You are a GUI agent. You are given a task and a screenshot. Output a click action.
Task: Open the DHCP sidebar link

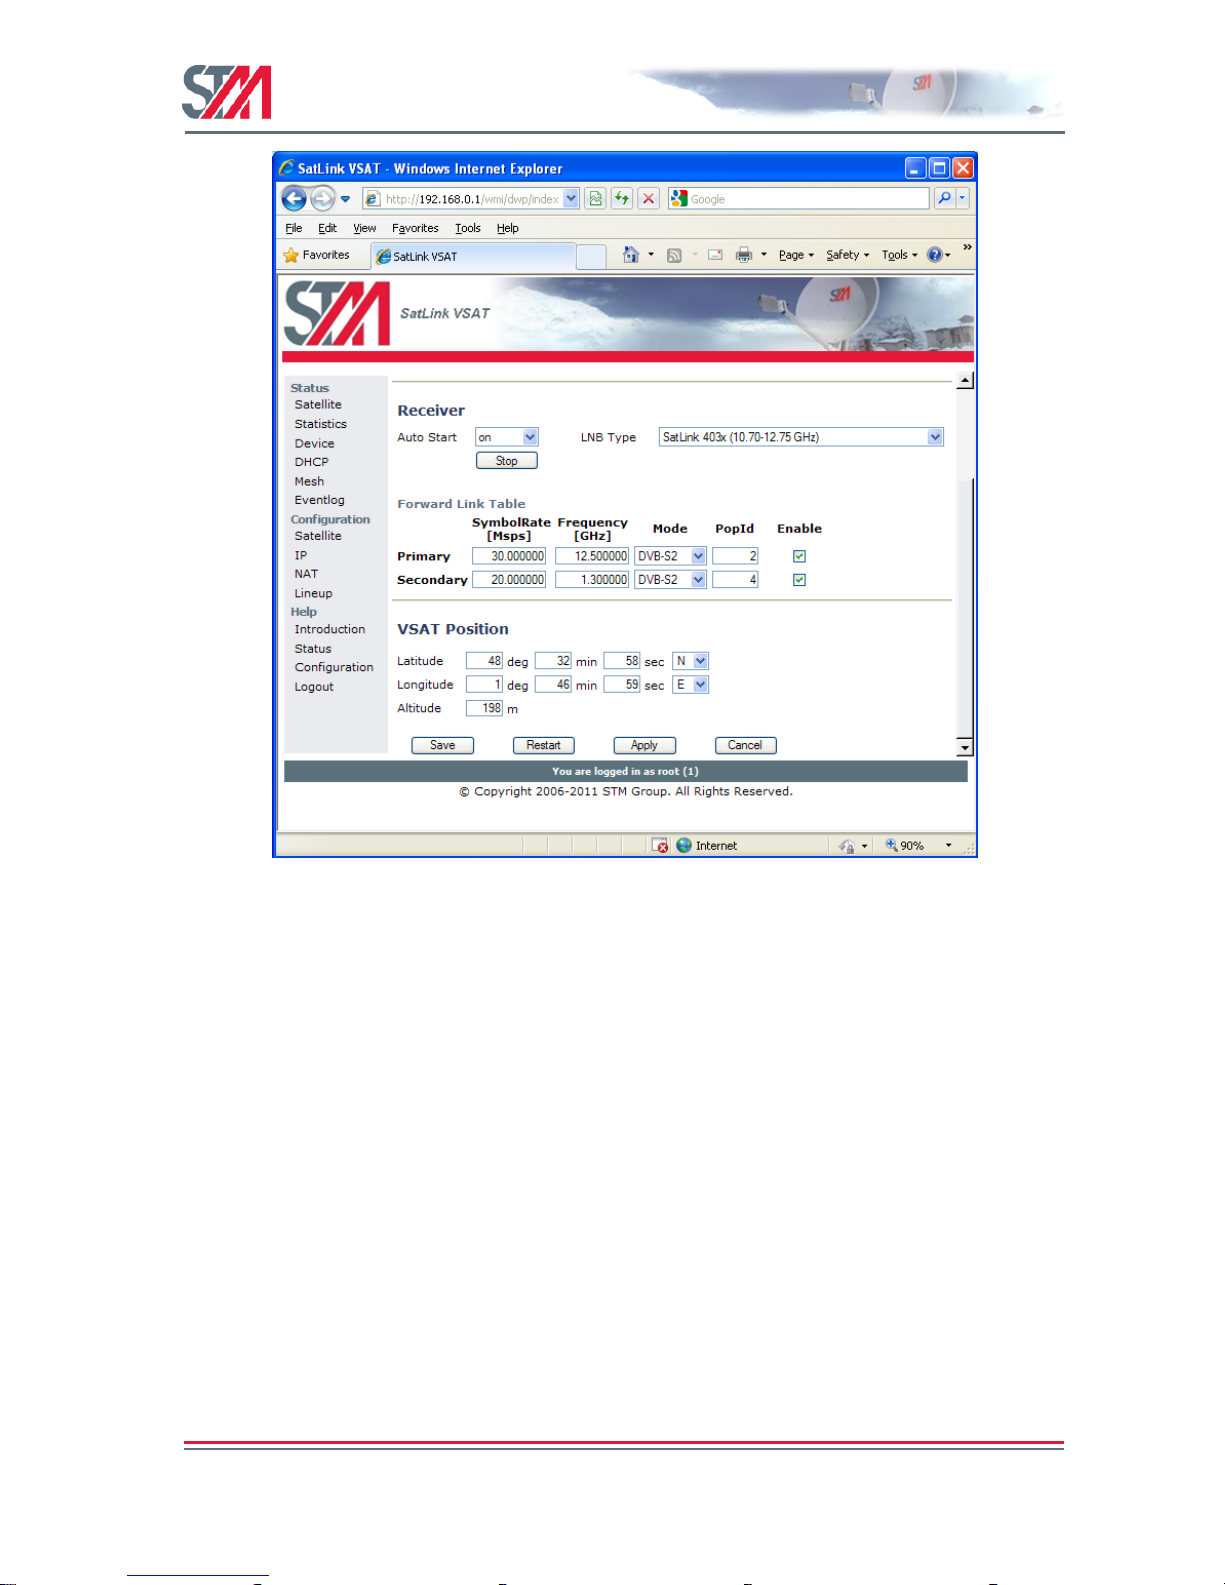311,462
